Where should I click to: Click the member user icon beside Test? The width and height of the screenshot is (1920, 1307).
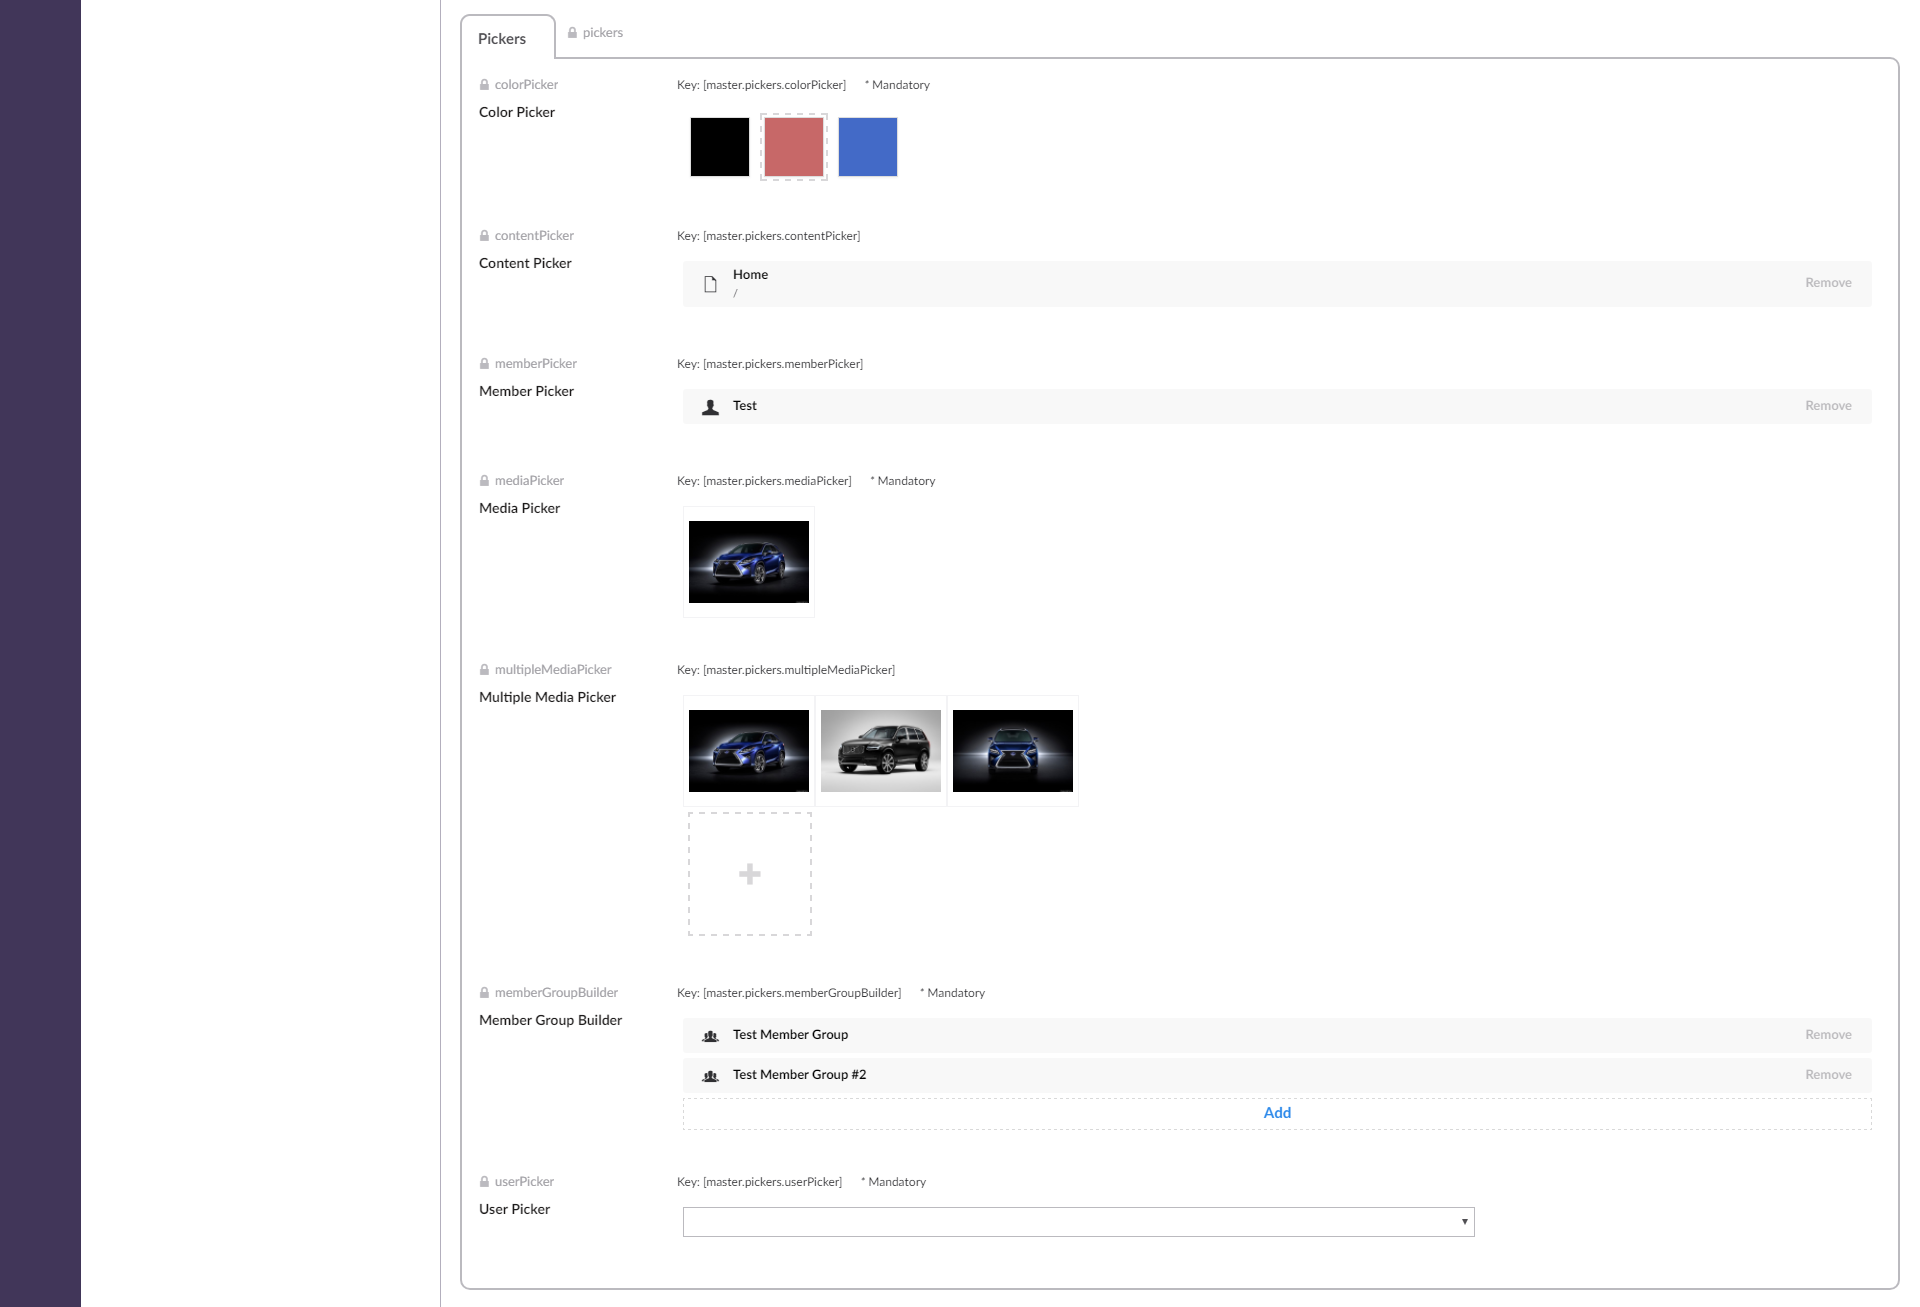710,407
